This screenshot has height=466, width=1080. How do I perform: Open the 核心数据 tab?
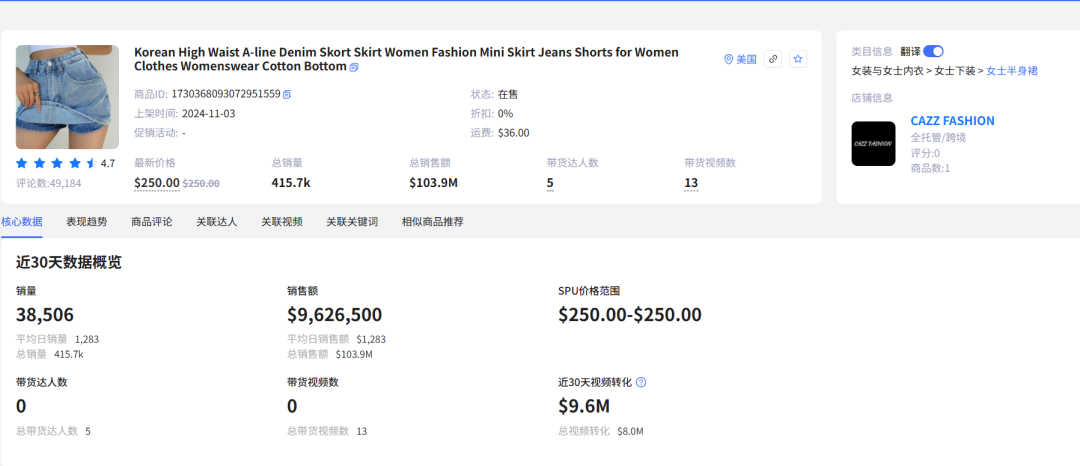(22, 222)
